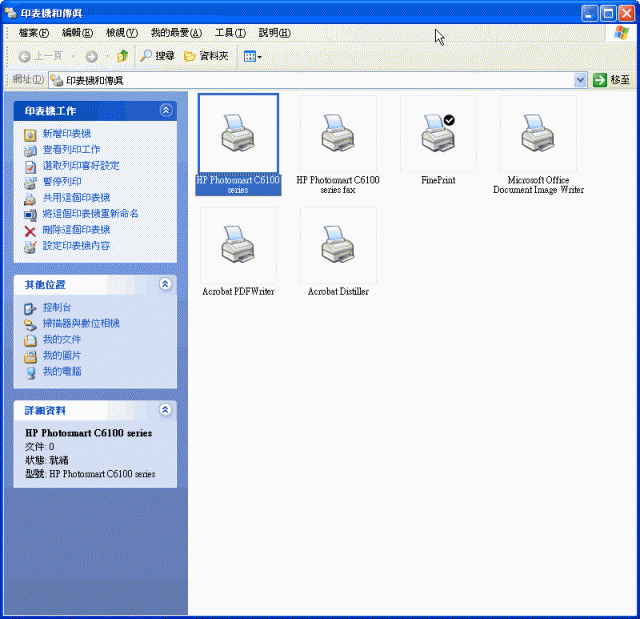Select the Acrobat Distiller printer icon
This screenshot has width=640, height=619.
coord(338,245)
